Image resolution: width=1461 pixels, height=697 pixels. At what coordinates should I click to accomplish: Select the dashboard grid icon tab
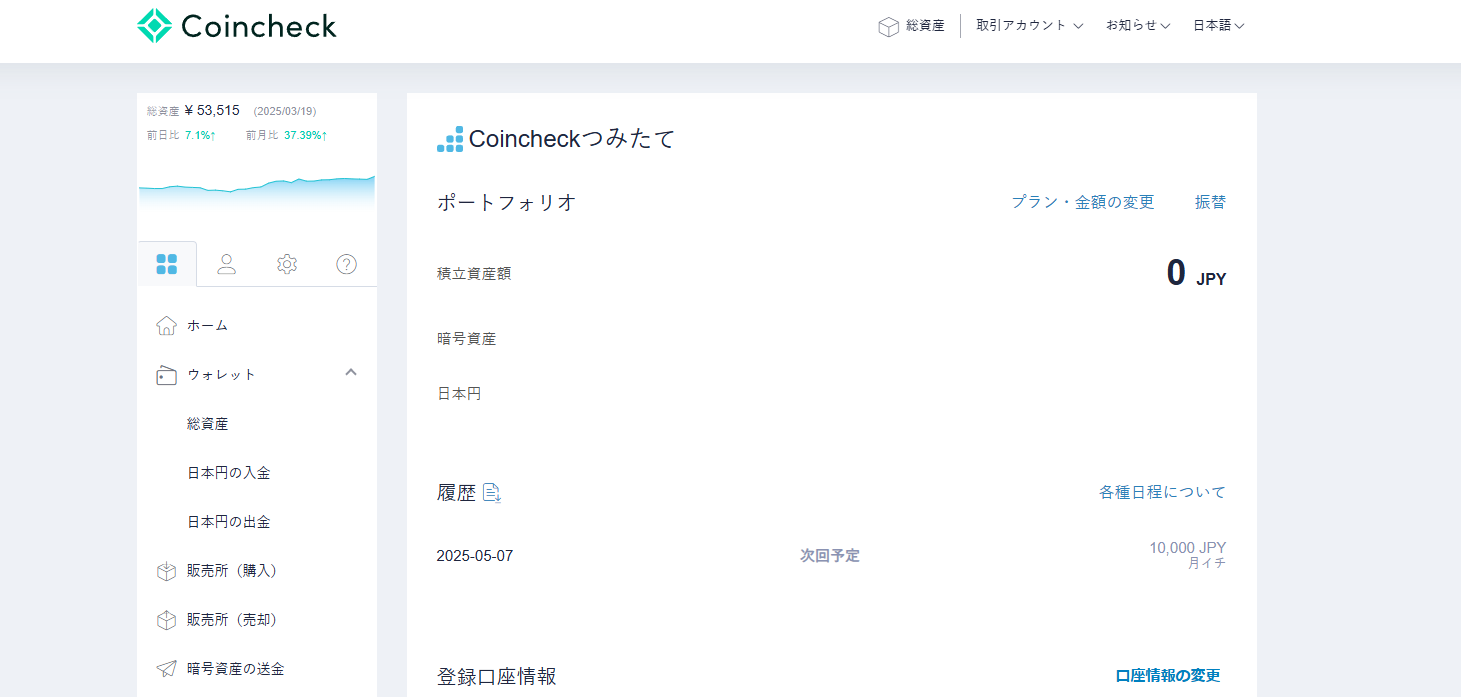pos(167,263)
